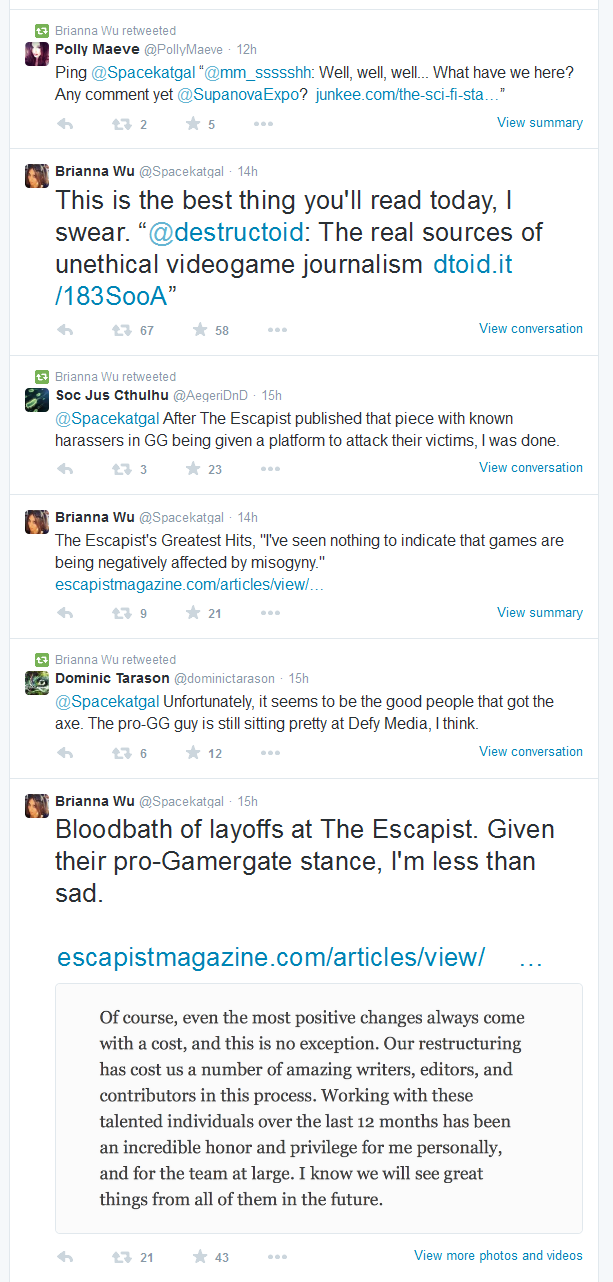
Task: Retweet Dominic Tarason's tweet
Action: coord(121,753)
